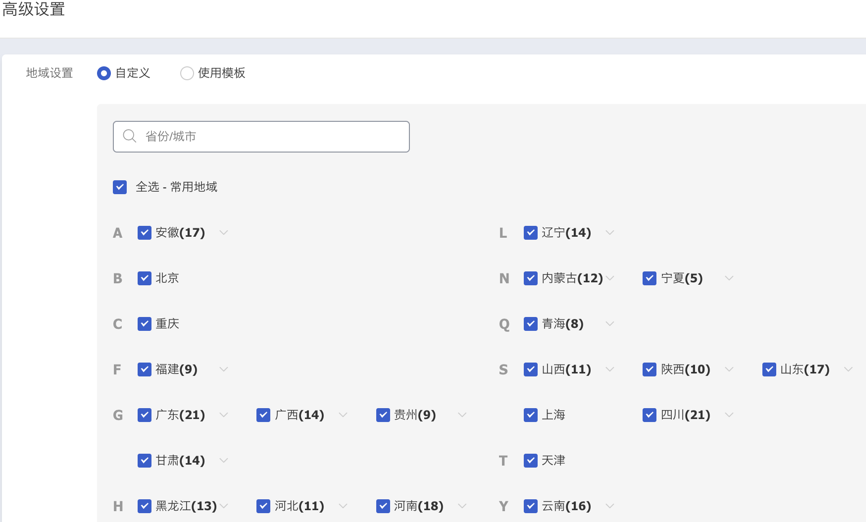Click the search magnifier icon
The image size is (866, 522).
[x=129, y=136]
